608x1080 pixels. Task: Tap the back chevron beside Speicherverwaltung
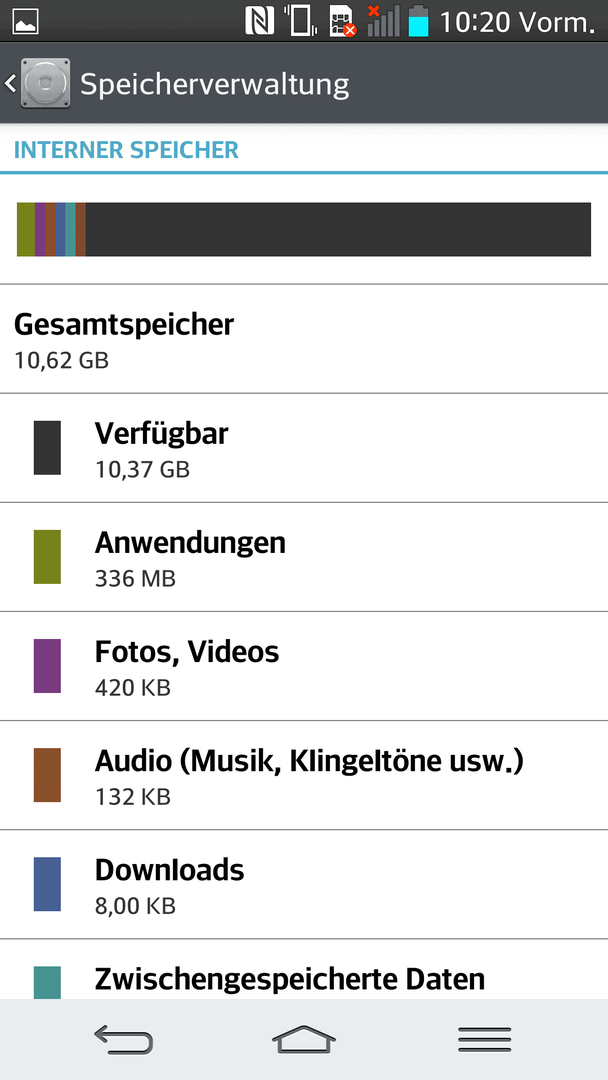[x=10, y=83]
